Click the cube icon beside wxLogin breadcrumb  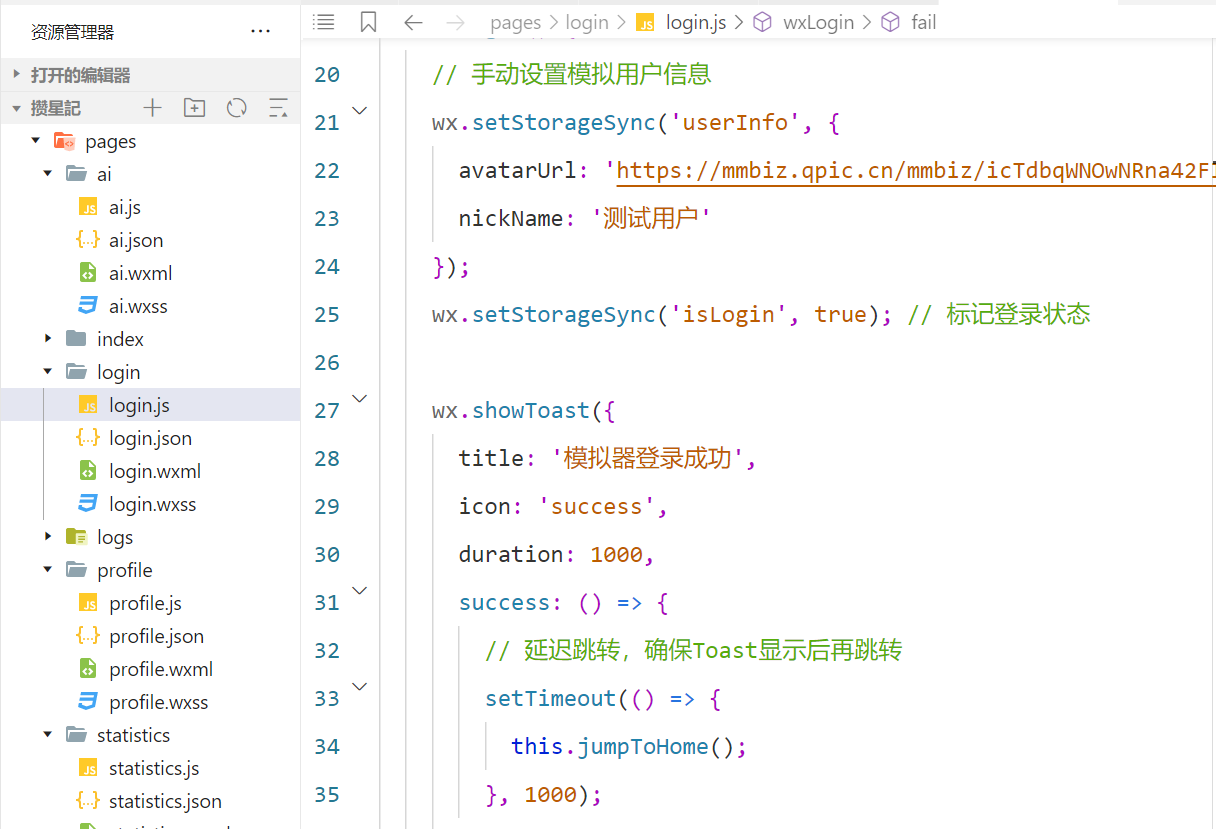click(762, 22)
